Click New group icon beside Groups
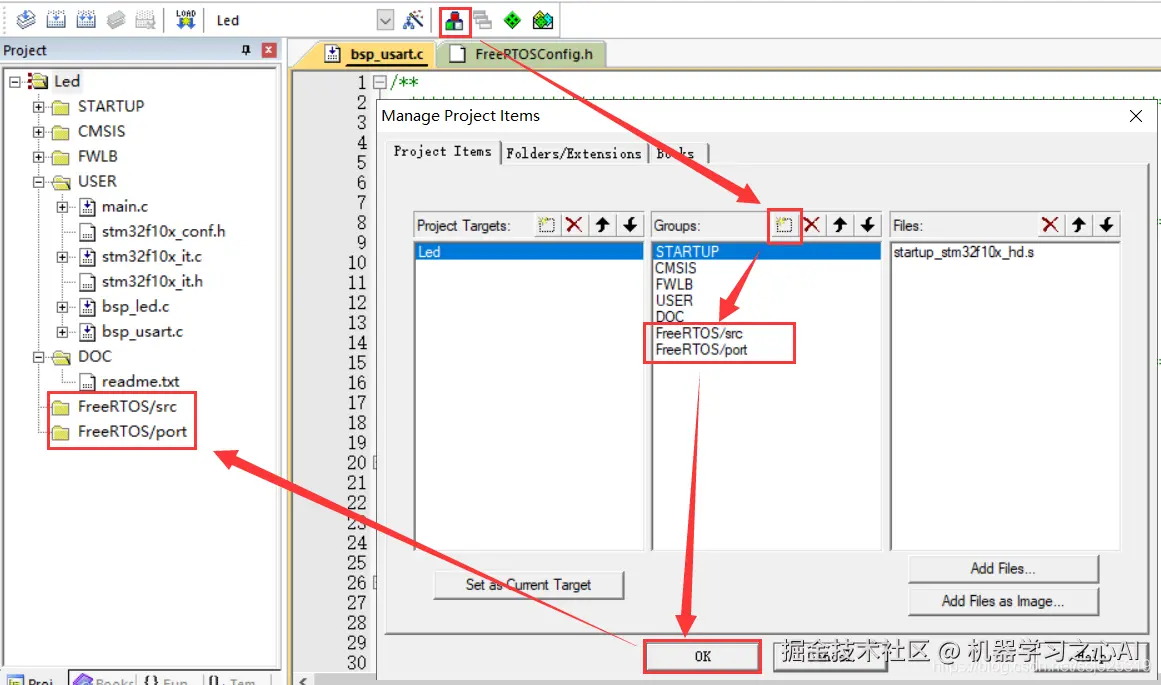The width and height of the screenshot is (1161, 685). (x=784, y=225)
